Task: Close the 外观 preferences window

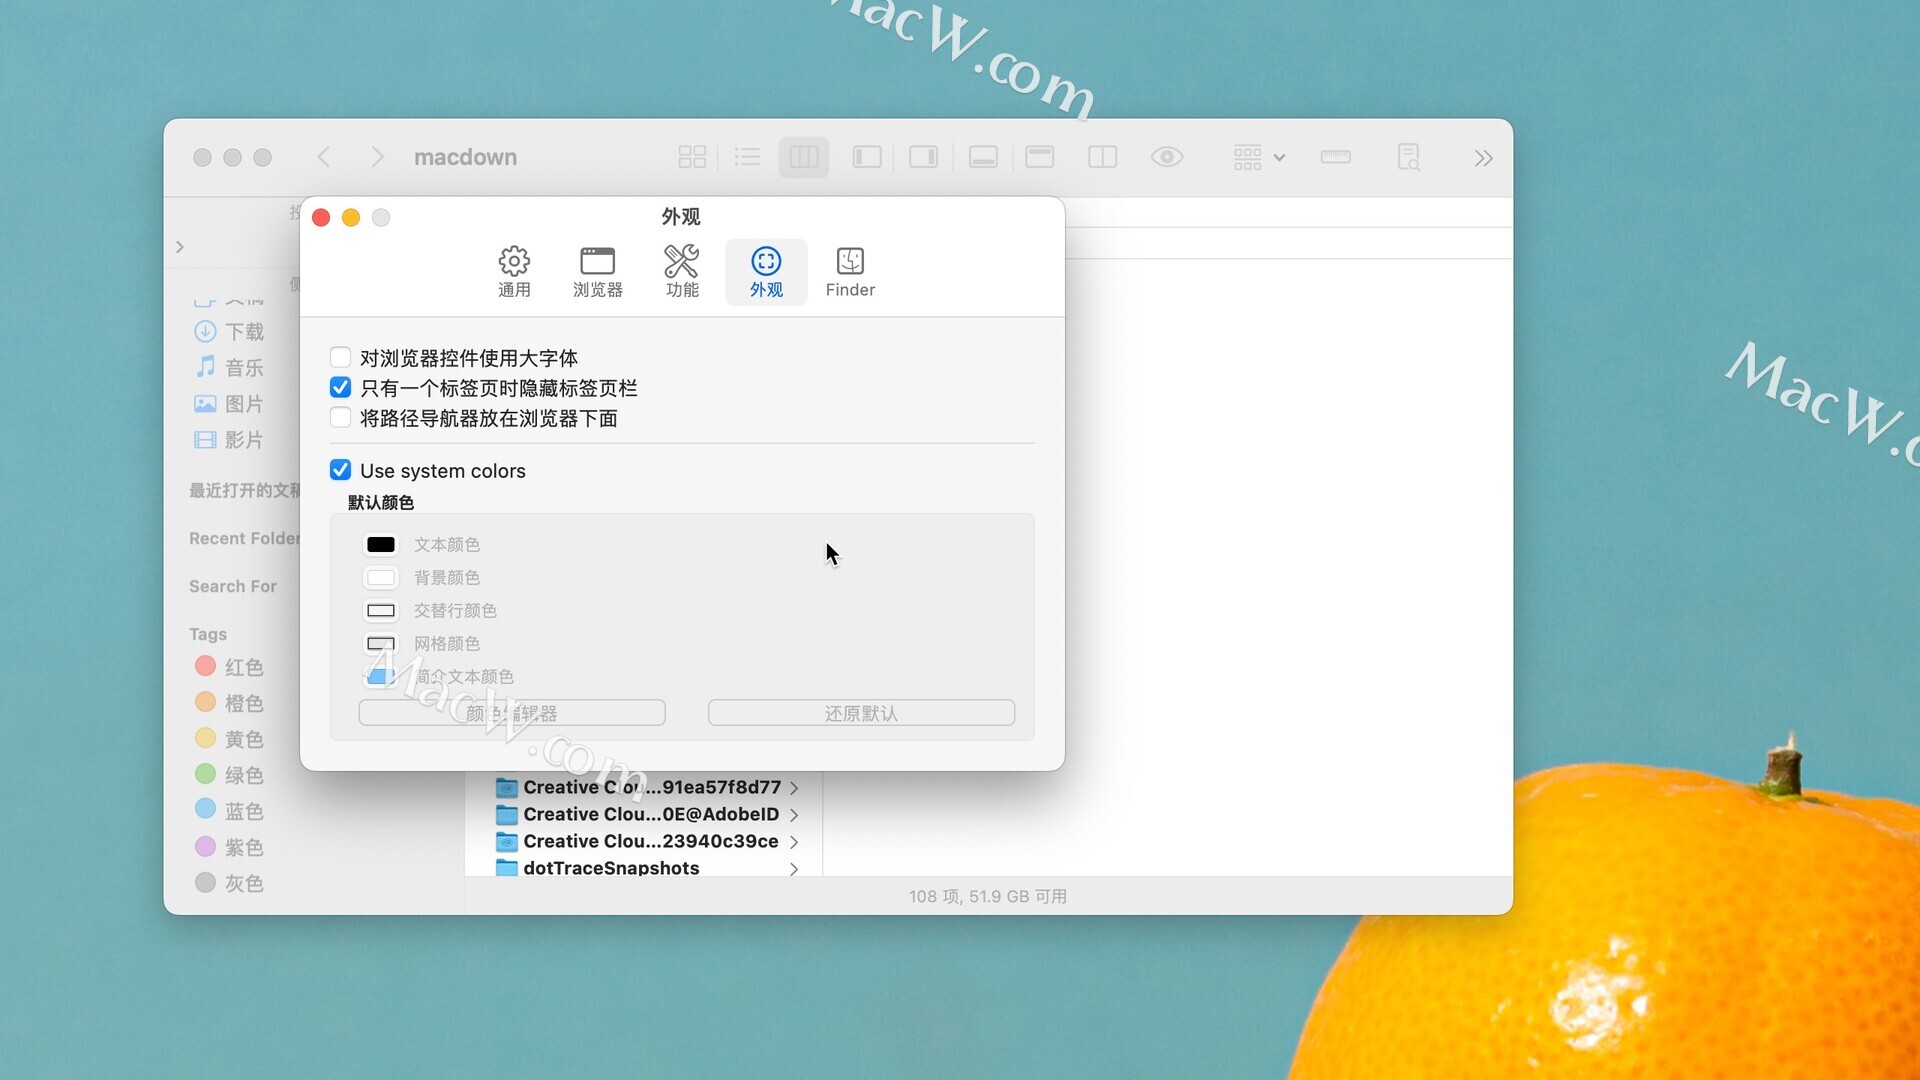Action: click(321, 217)
